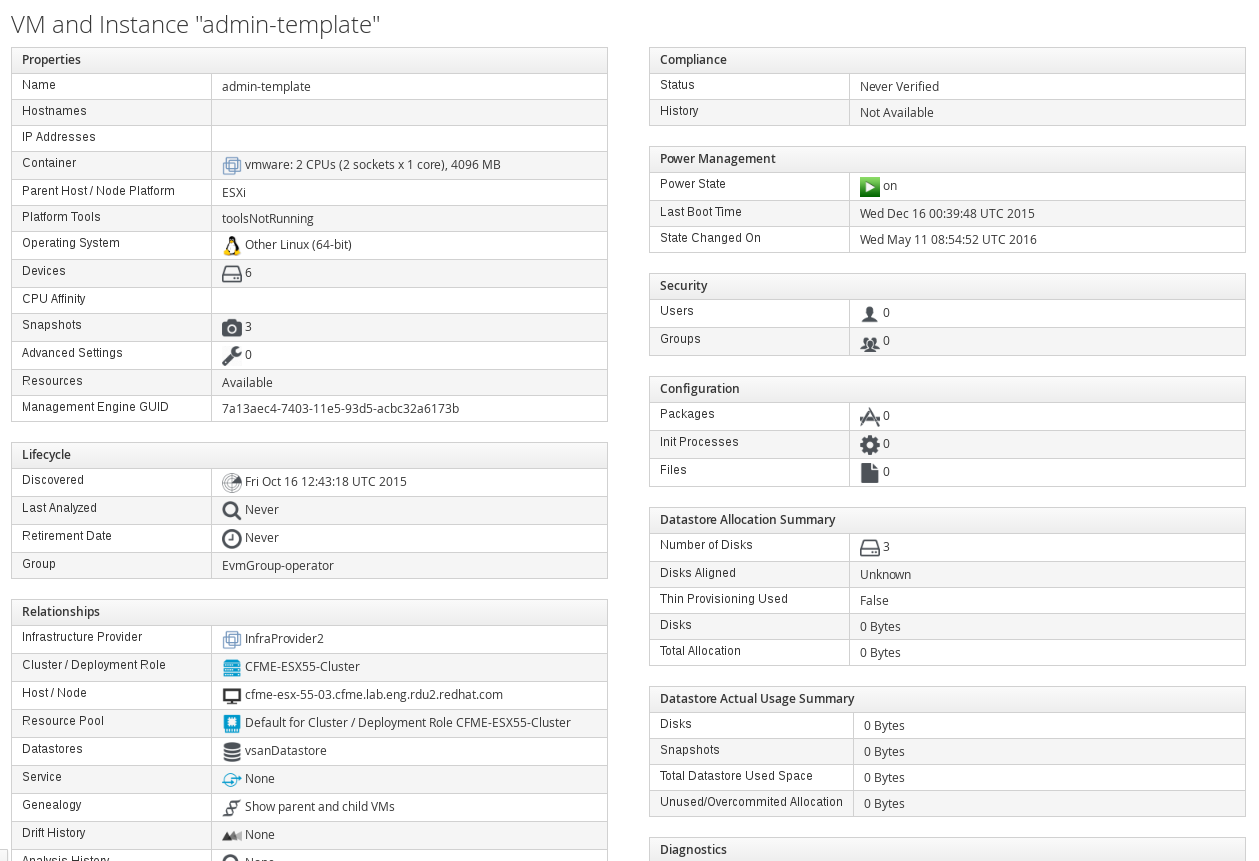Click the toolsNotRunning value

(x=268, y=219)
